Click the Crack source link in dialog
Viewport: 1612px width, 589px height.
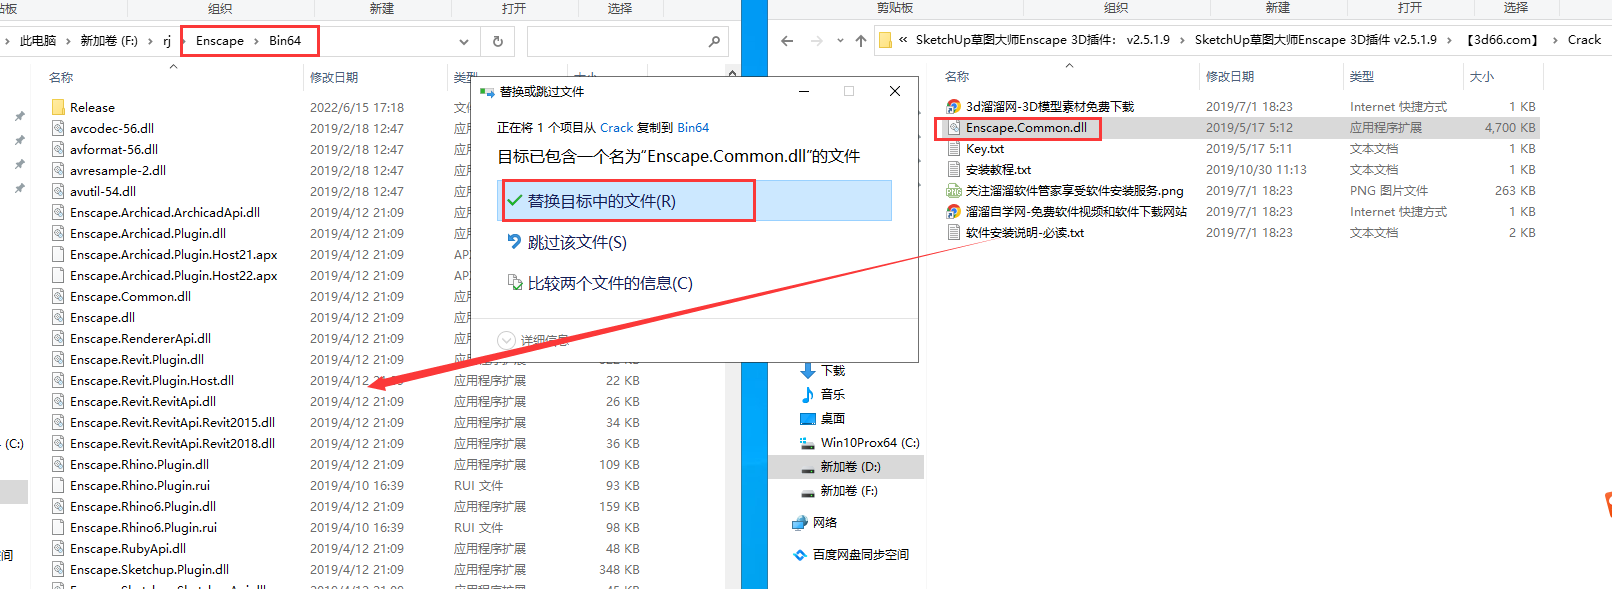pos(616,127)
